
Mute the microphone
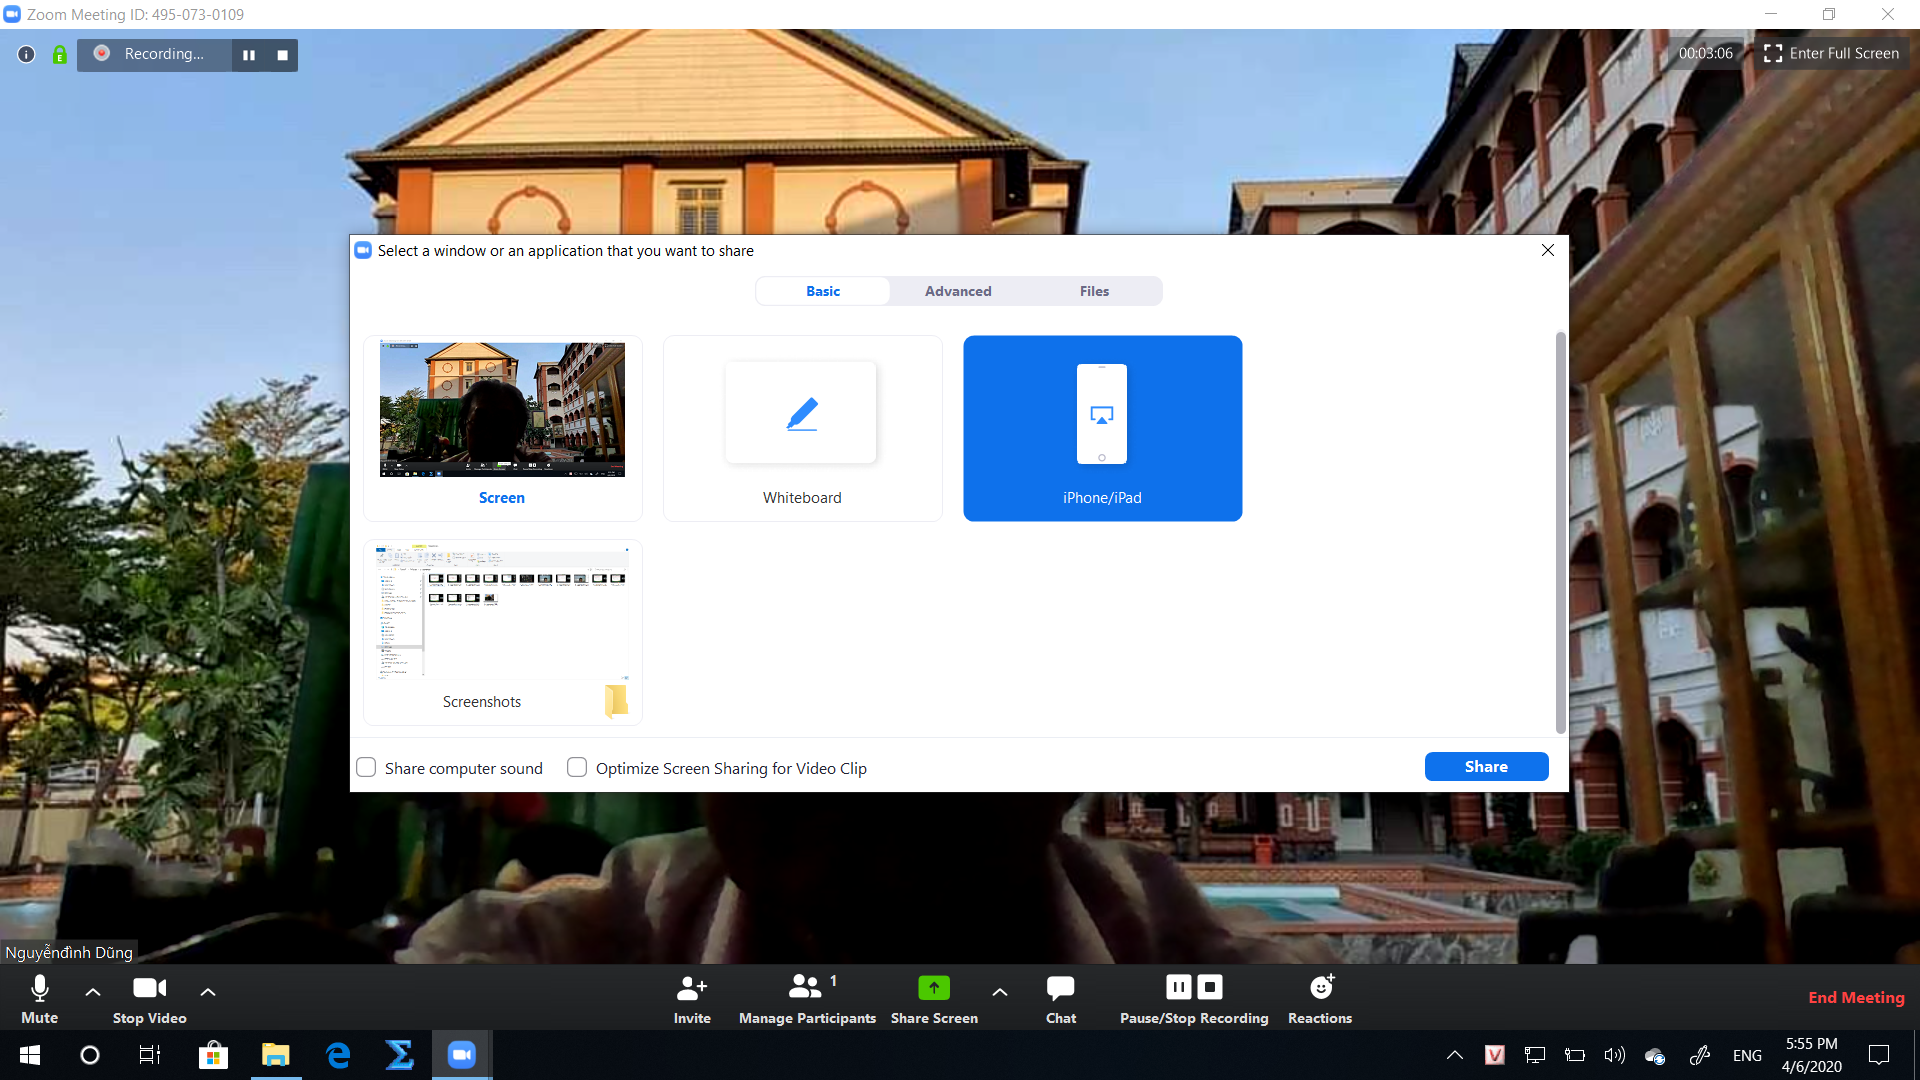(40, 998)
